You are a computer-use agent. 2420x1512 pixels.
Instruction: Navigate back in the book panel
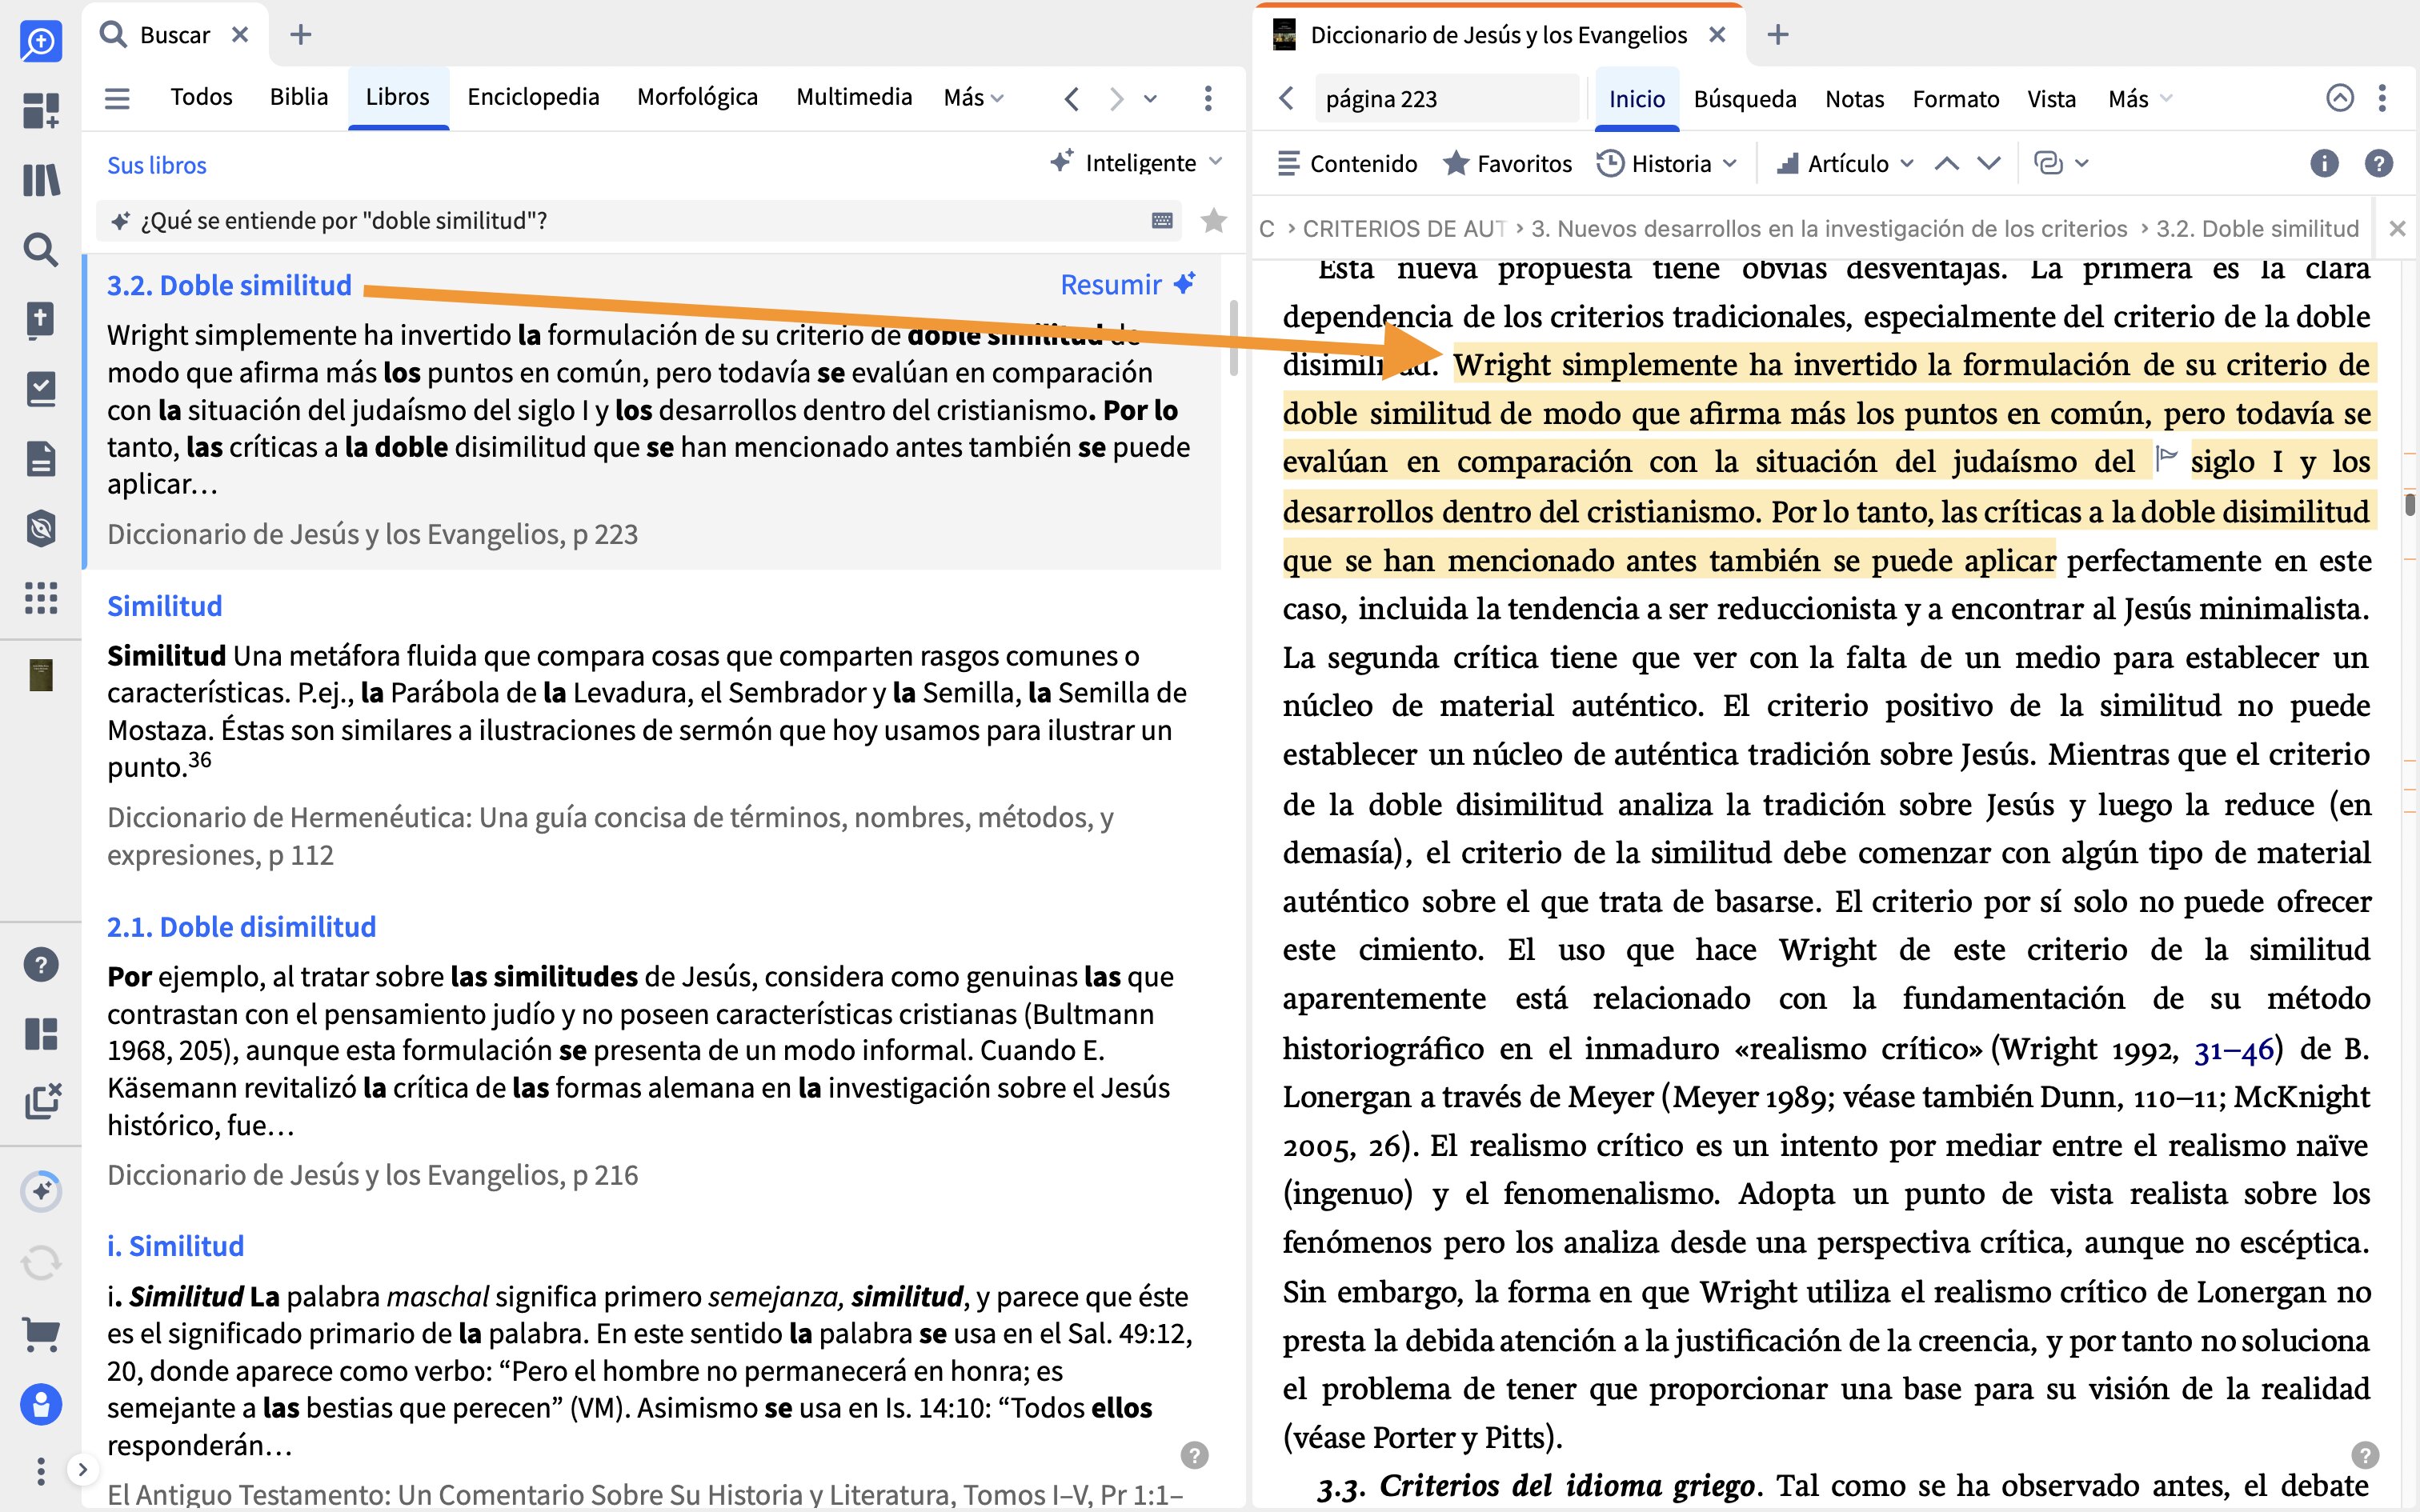point(1286,98)
